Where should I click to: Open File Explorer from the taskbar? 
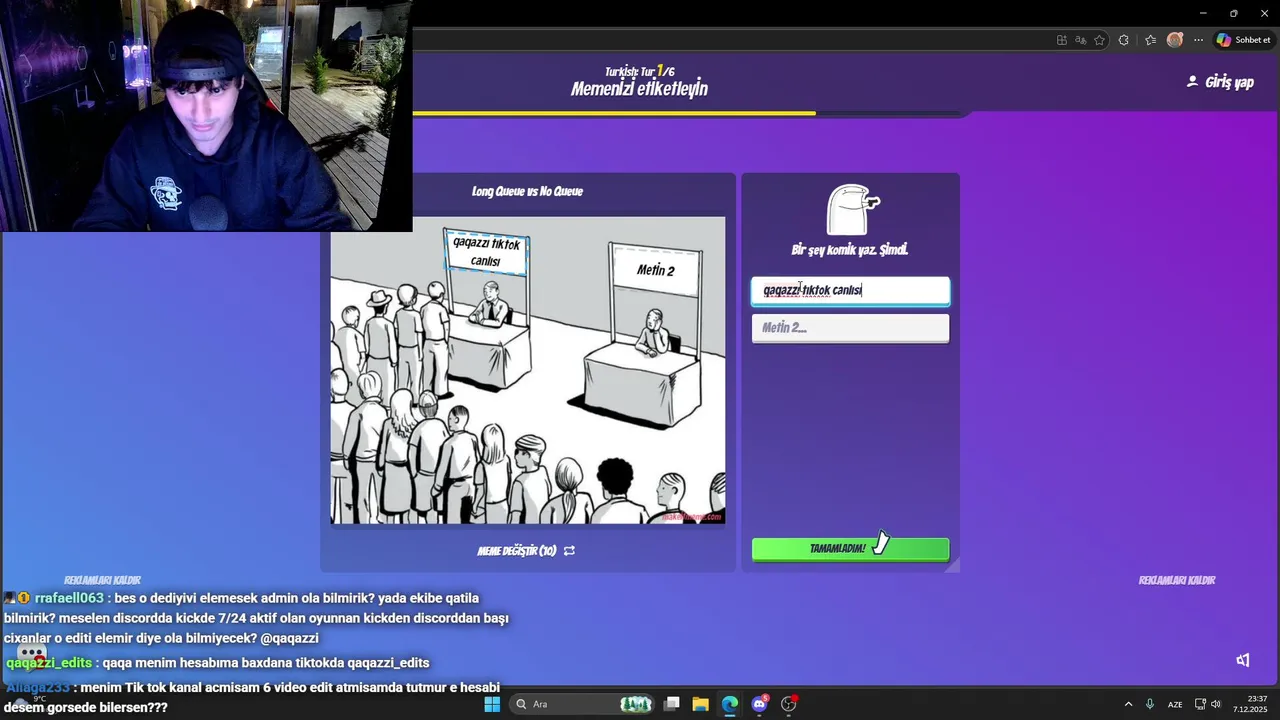(x=700, y=704)
